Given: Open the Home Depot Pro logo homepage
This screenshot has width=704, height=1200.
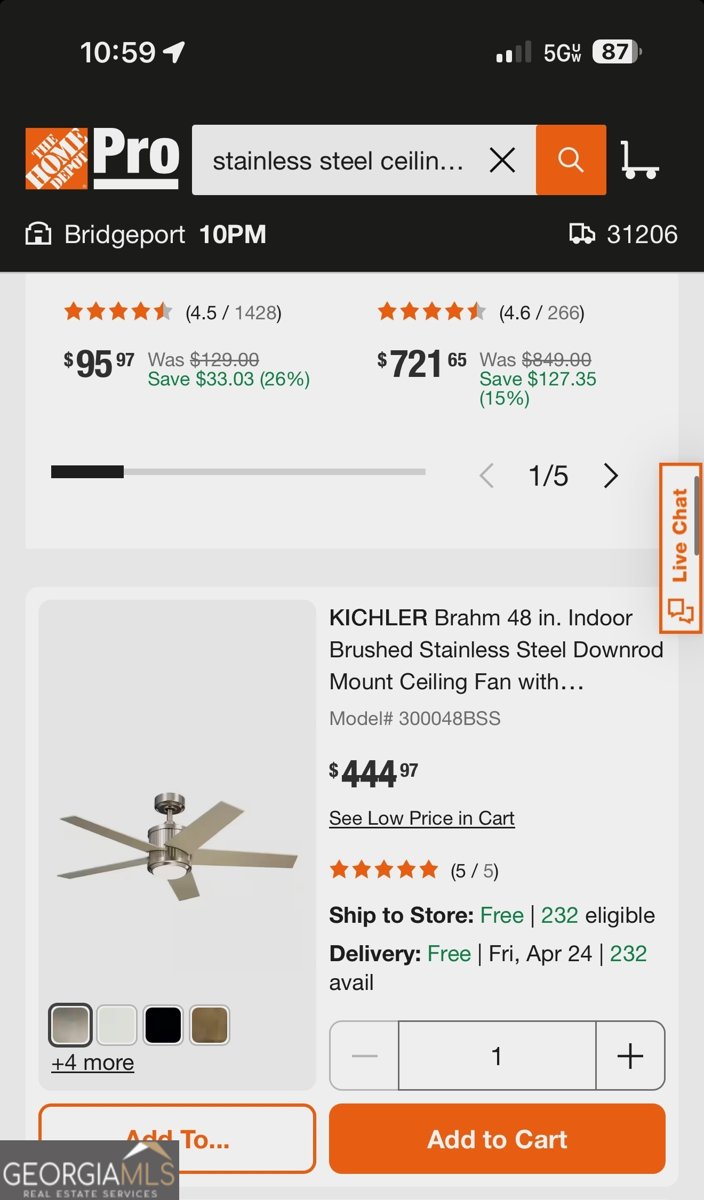Looking at the screenshot, I should tap(102, 158).
